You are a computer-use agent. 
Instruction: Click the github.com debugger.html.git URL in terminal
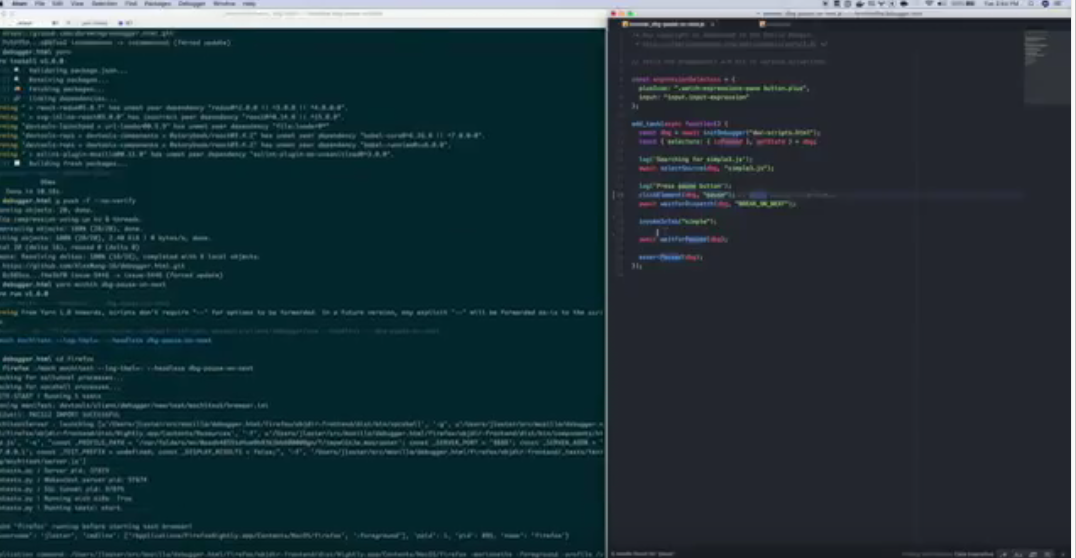point(60,267)
